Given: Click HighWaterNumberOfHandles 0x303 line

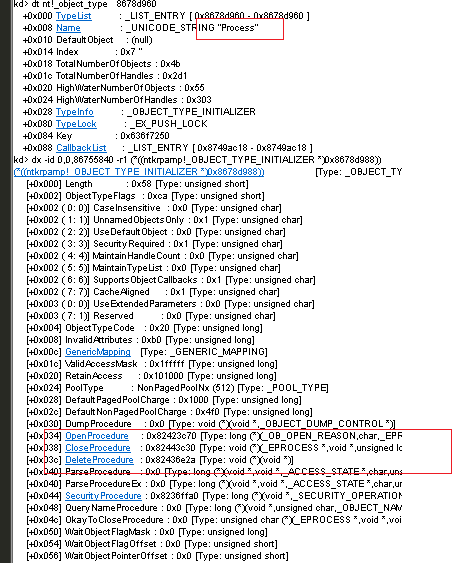Looking at the screenshot, I should coord(117,100).
